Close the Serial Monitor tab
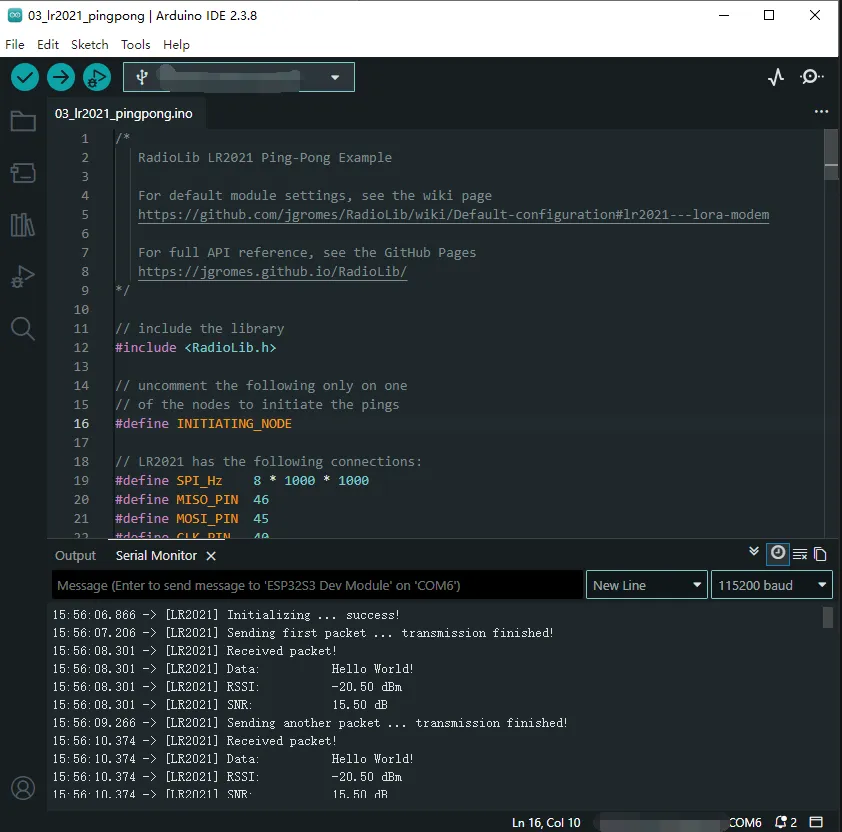This screenshot has height=832, width=842. pos(211,556)
